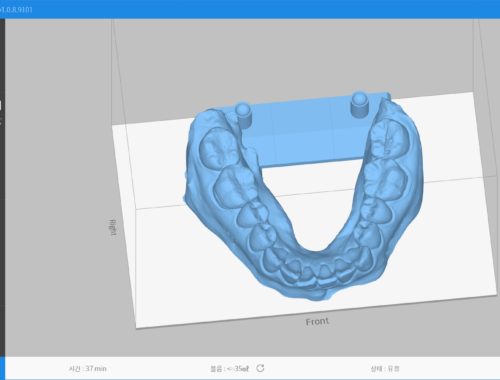This screenshot has width=500, height=380.
Task: Click the large right rear molar
Action: 389,138
